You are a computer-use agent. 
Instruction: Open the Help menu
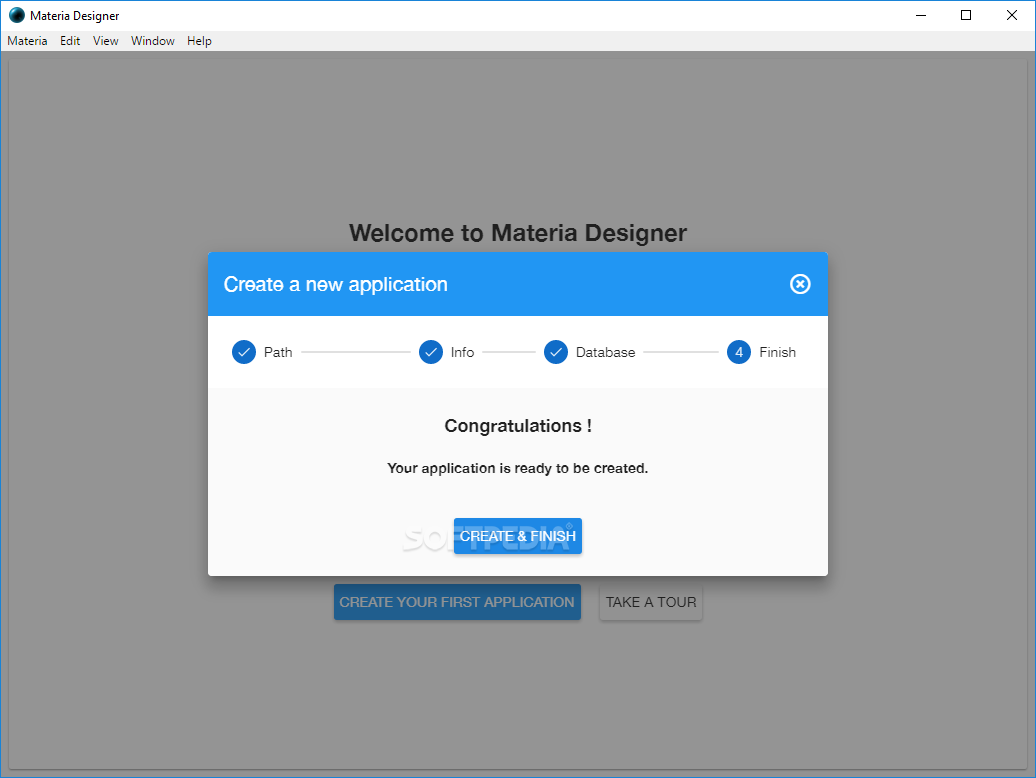point(199,41)
